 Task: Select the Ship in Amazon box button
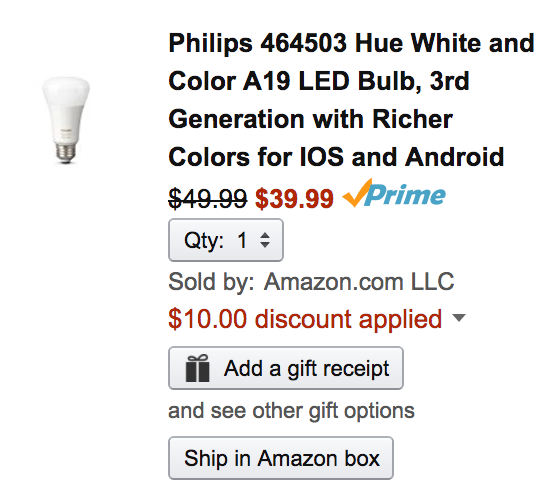[x=281, y=458]
